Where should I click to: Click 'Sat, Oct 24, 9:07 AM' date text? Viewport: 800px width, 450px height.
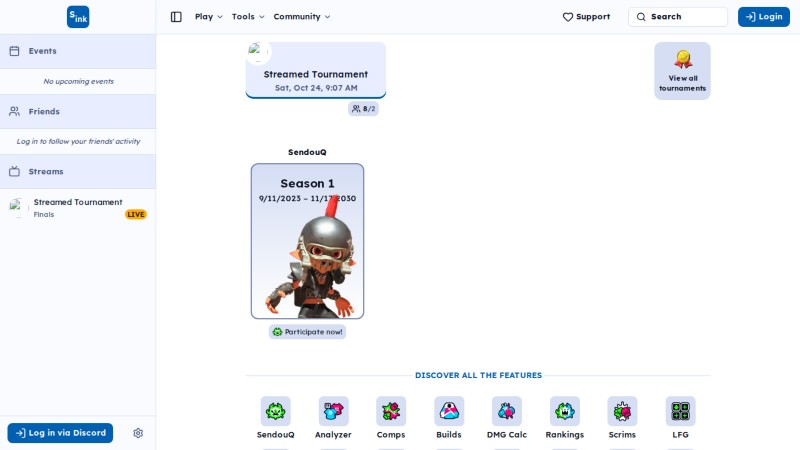click(316, 88)
